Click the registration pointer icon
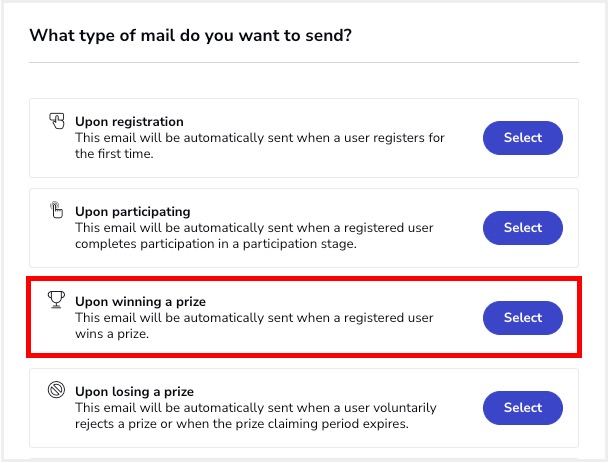 (x=57, y=121)
